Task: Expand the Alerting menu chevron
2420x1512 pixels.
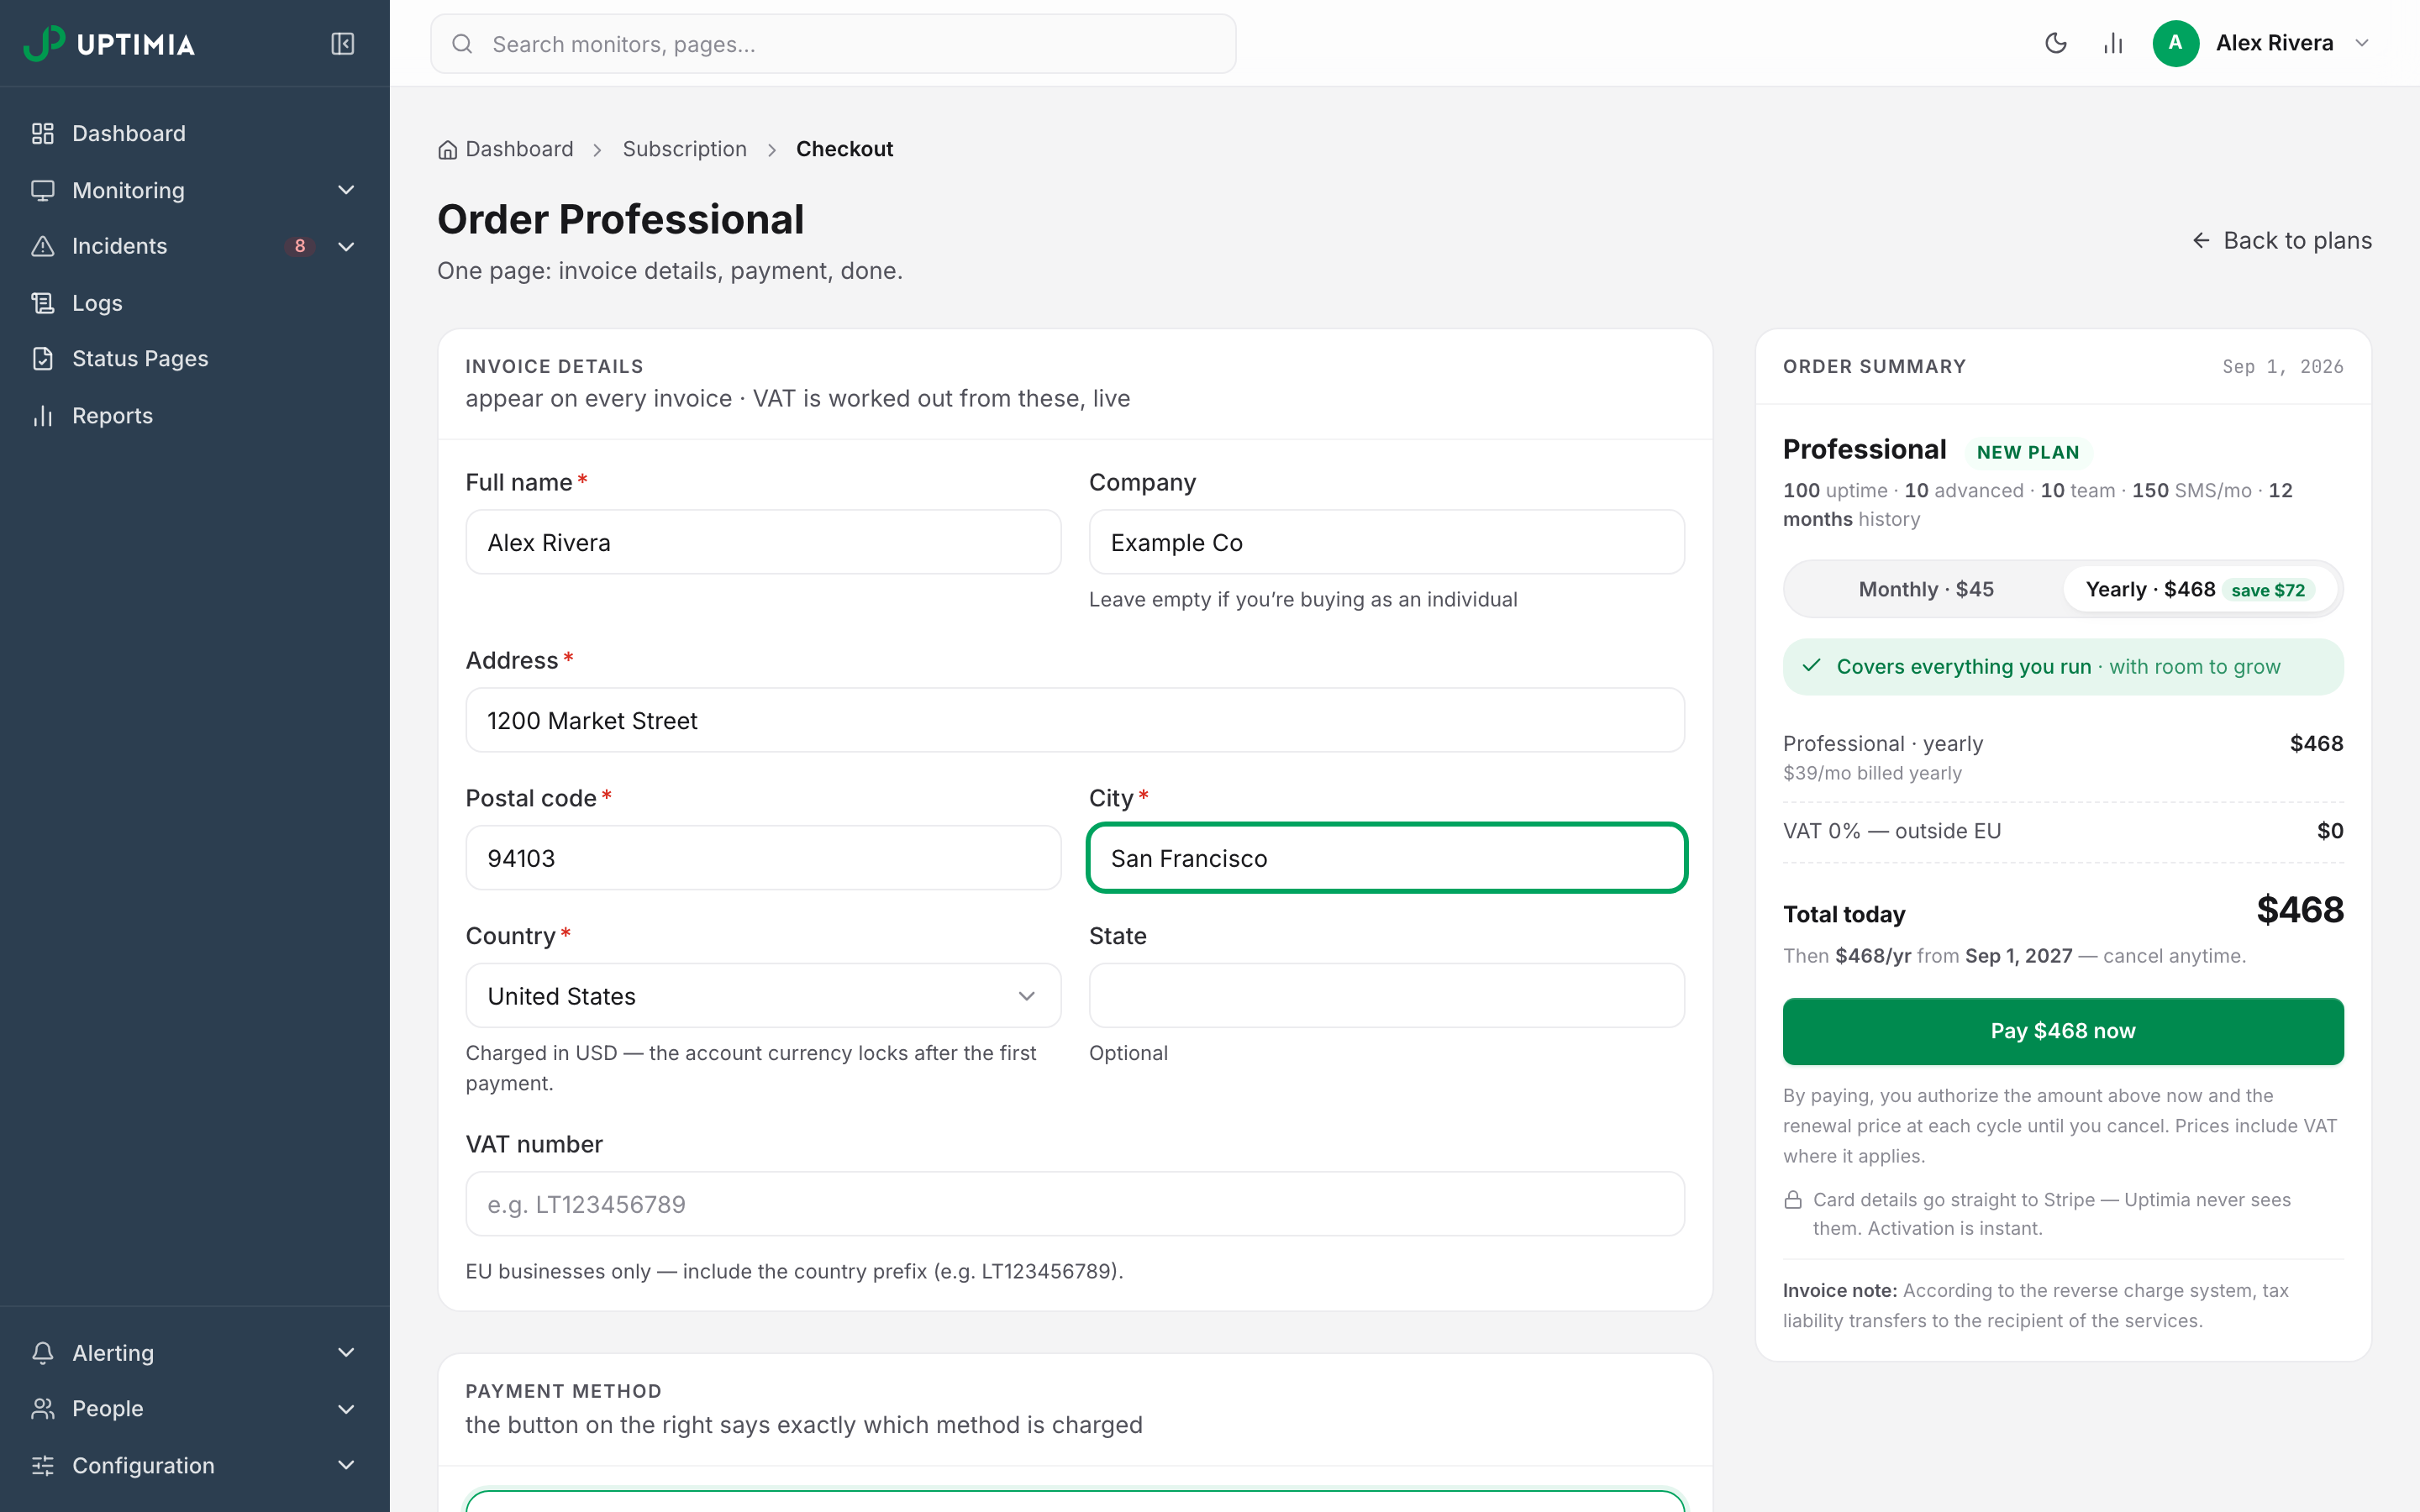Action: [346, 1352]
